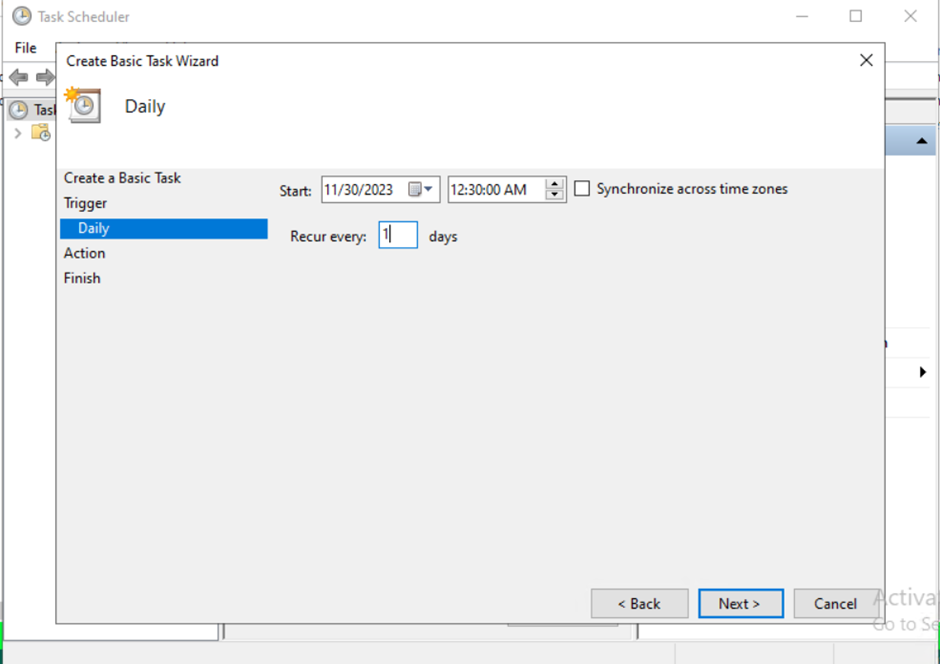Decrease start time with down spinner
The width and height of the screenshot is (940, 664).
(555, 195)
